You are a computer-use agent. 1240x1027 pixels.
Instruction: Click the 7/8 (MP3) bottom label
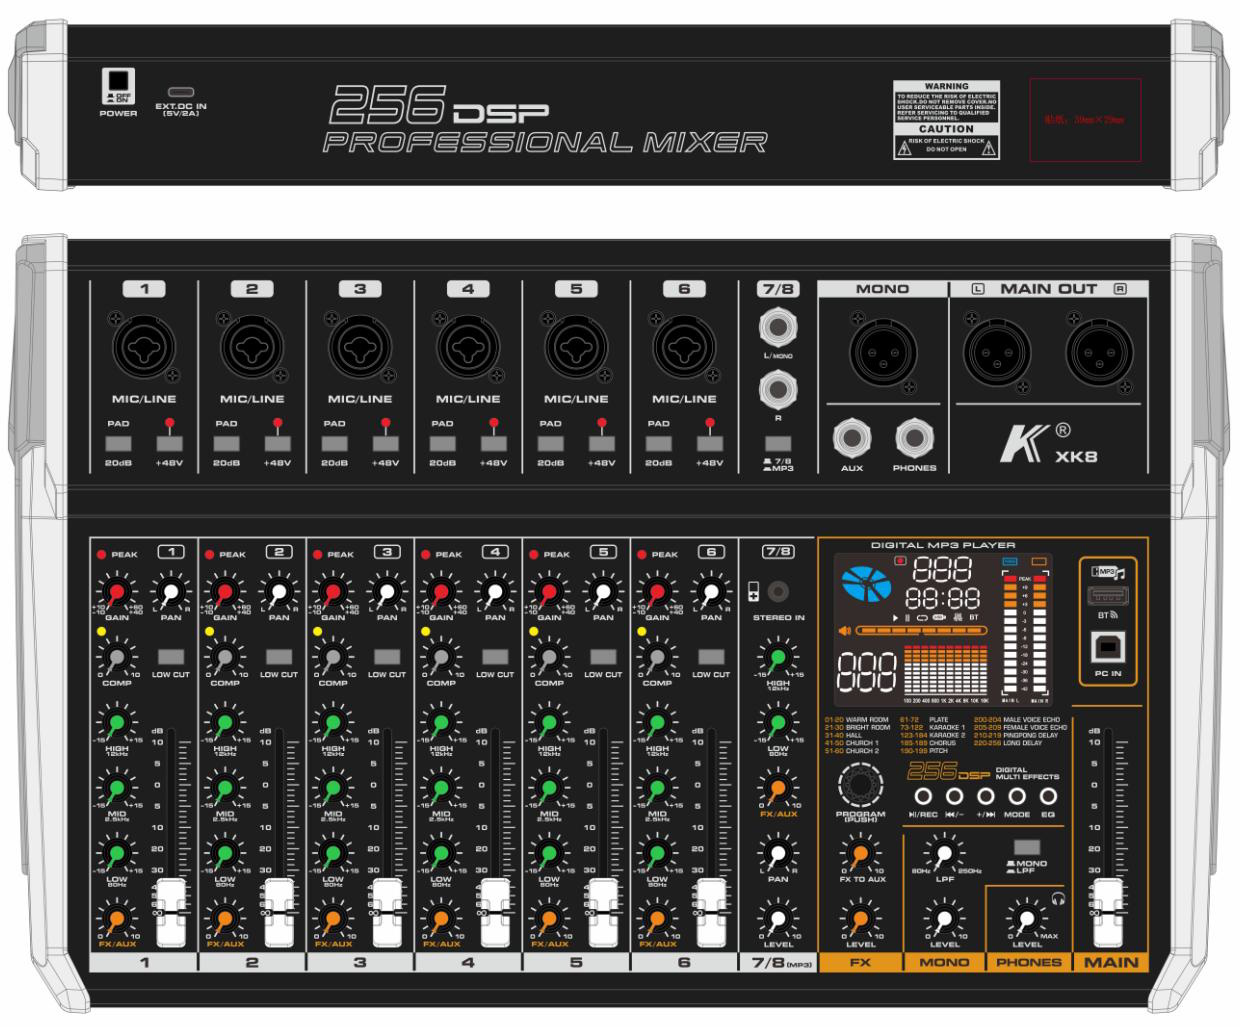click(778, 962)
